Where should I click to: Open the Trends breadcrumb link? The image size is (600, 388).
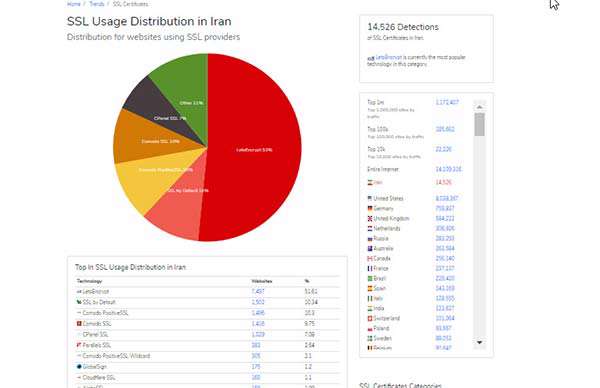click(x=96, y=4)
